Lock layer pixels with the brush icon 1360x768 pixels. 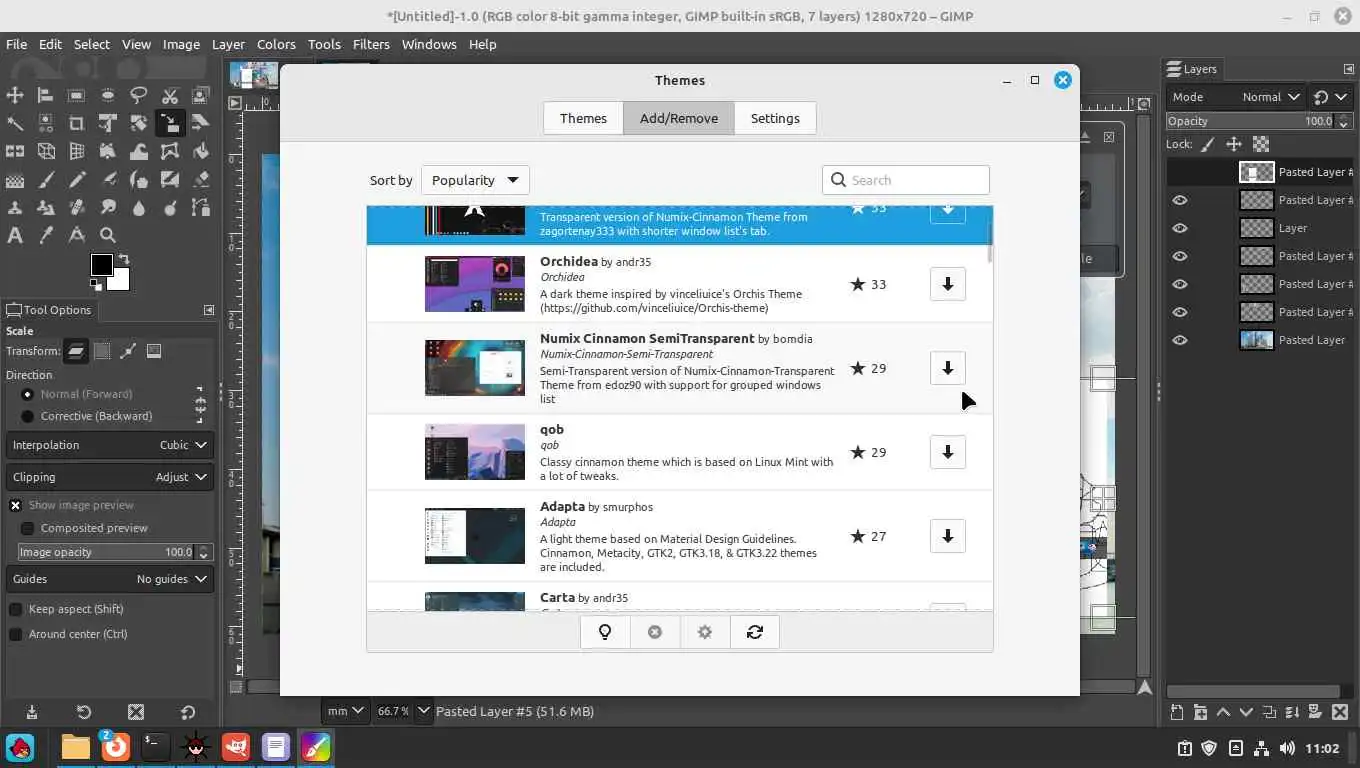point(1208,144)
